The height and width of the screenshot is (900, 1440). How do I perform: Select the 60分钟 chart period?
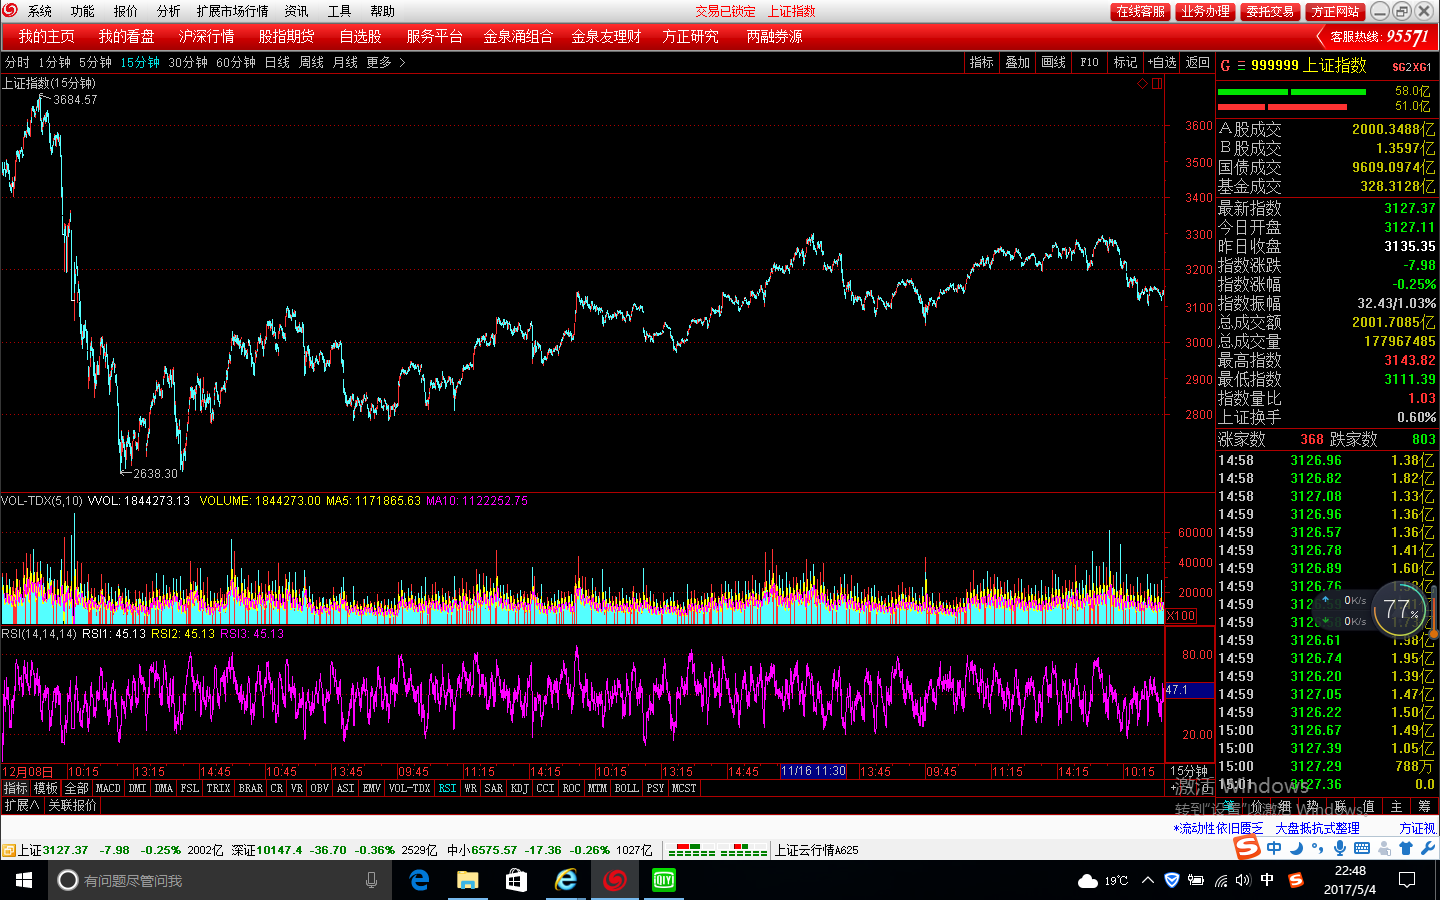[236, 62]
